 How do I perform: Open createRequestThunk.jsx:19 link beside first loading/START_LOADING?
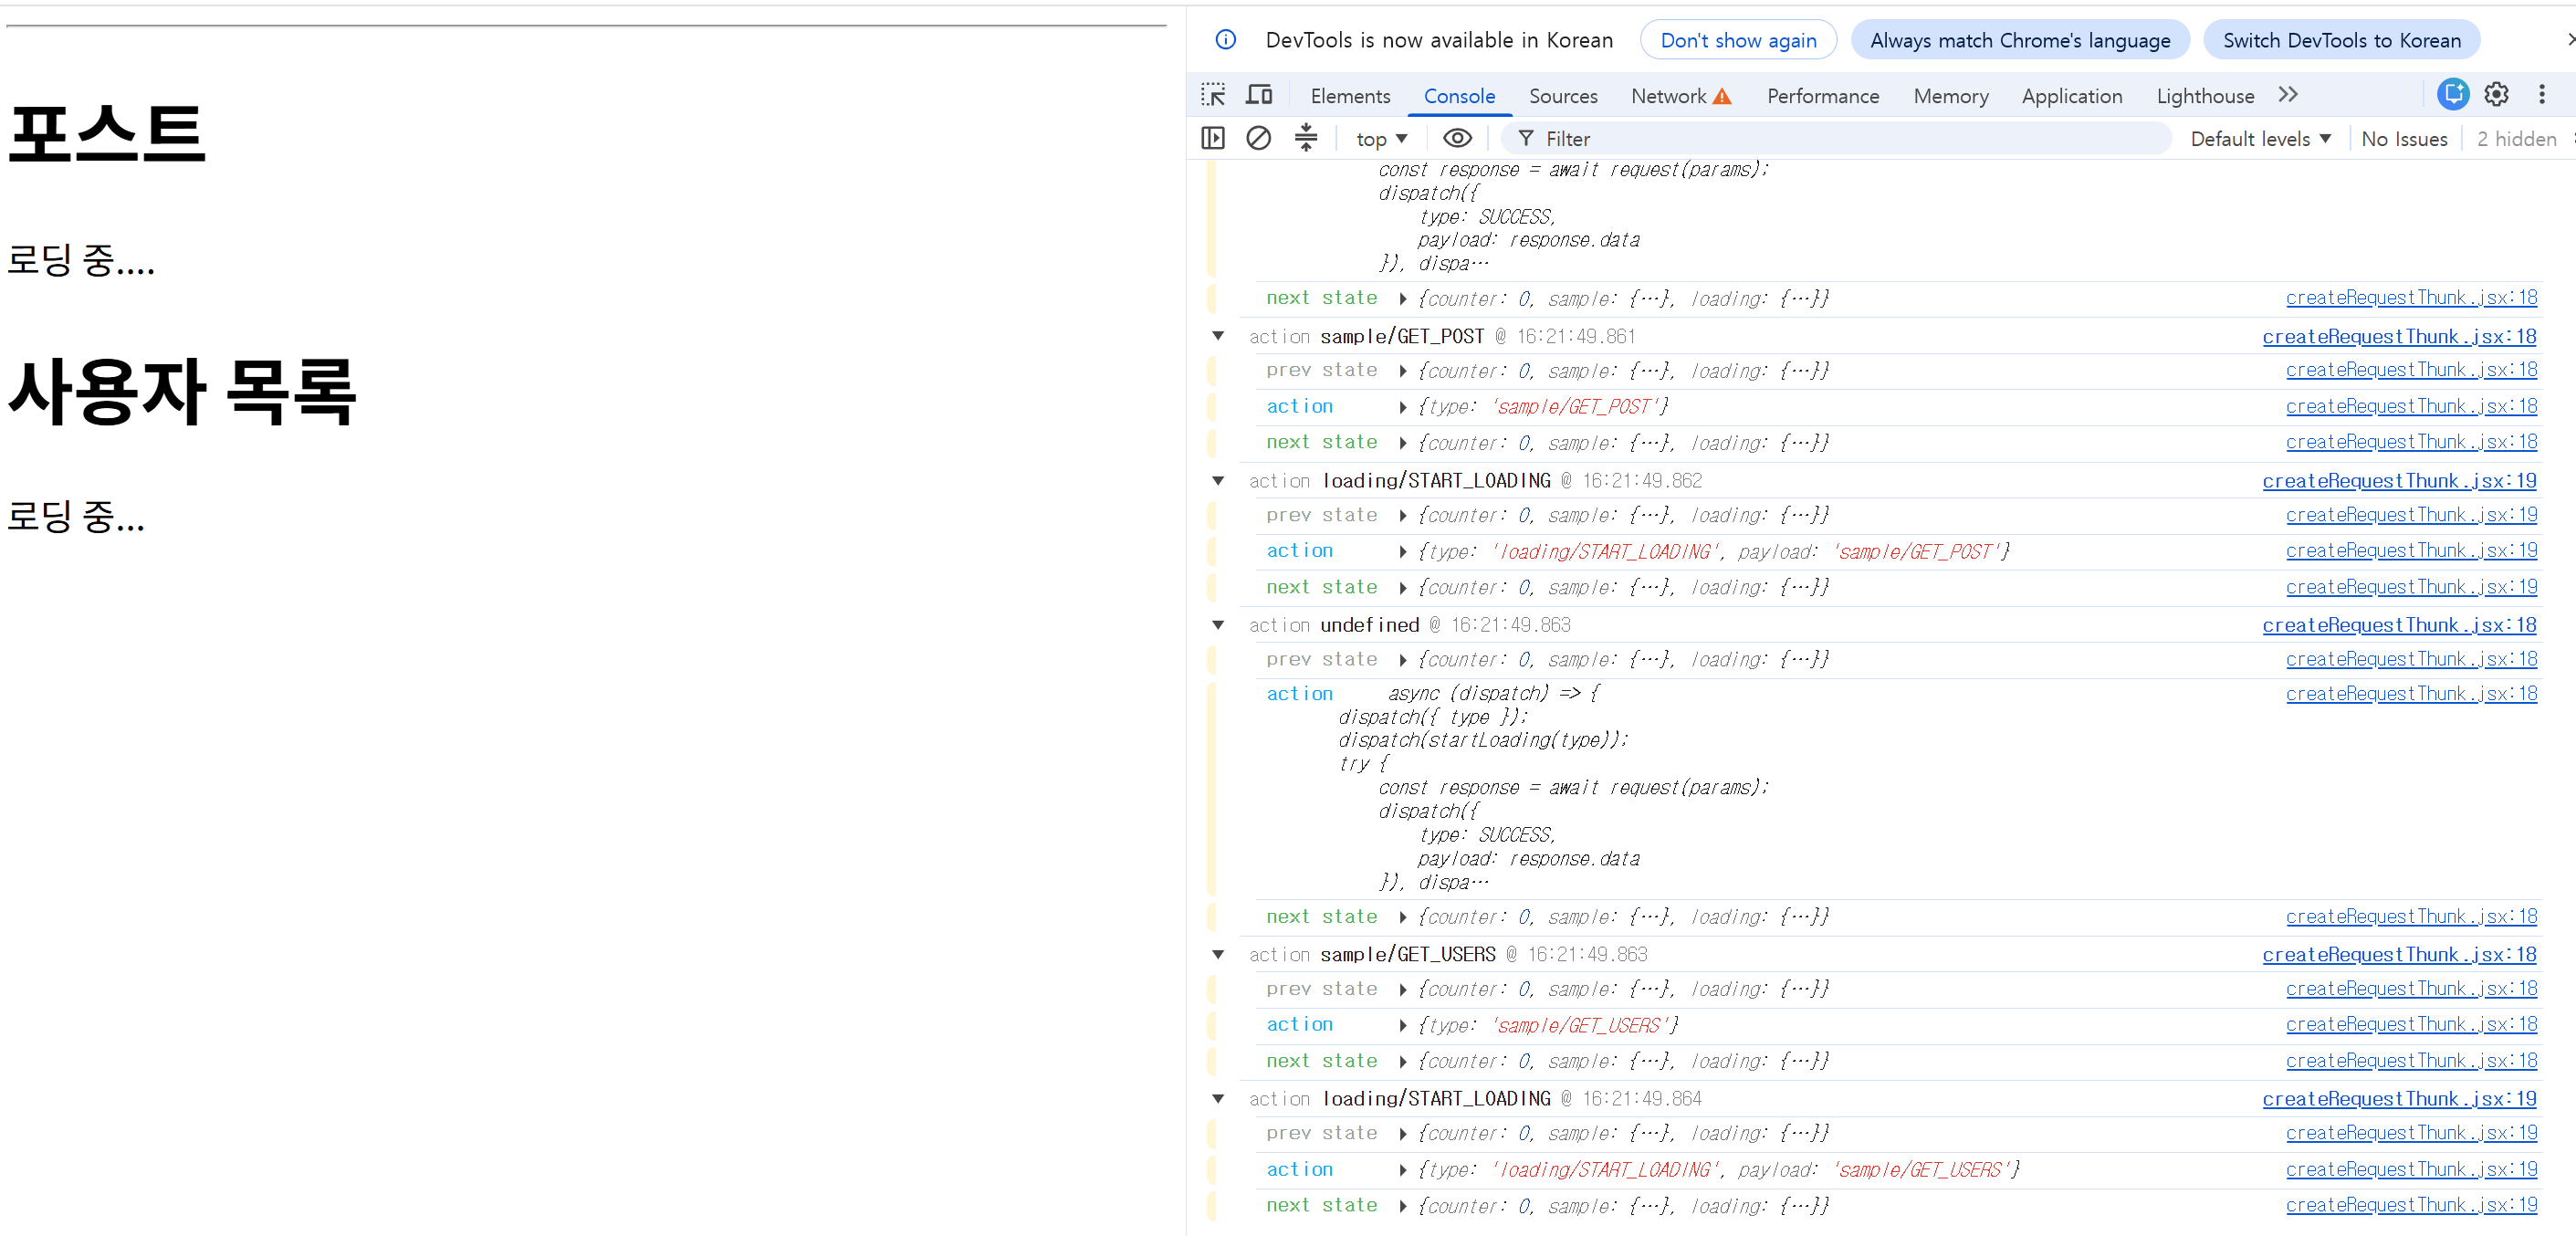(2399, 481)
